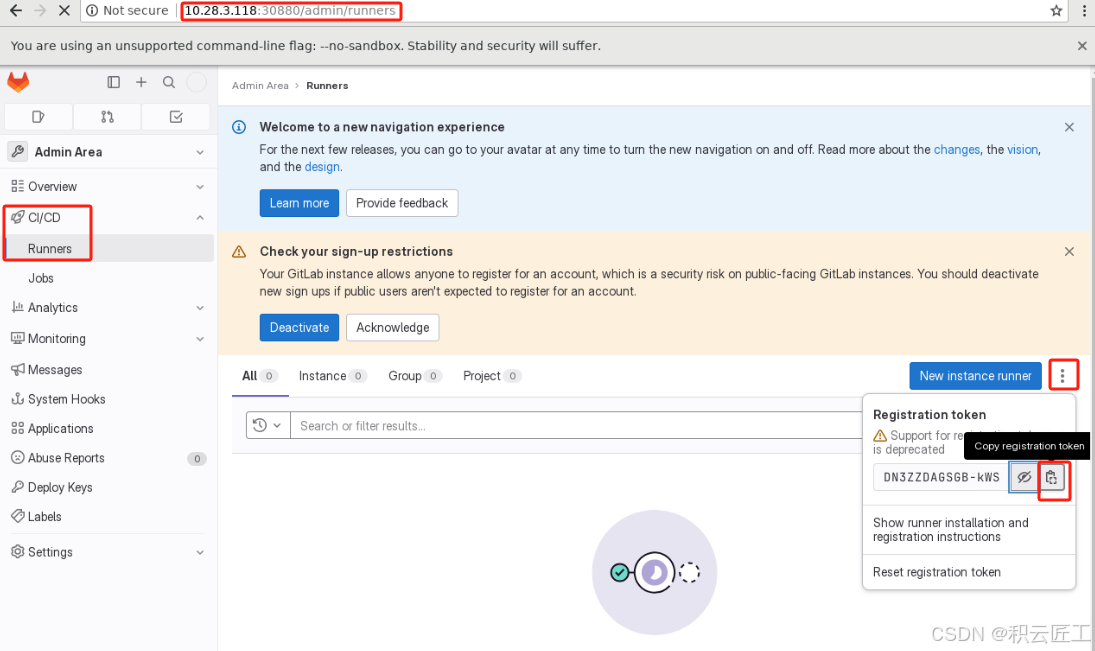
Task: Follow the vision link
Action: [1022, 149]
